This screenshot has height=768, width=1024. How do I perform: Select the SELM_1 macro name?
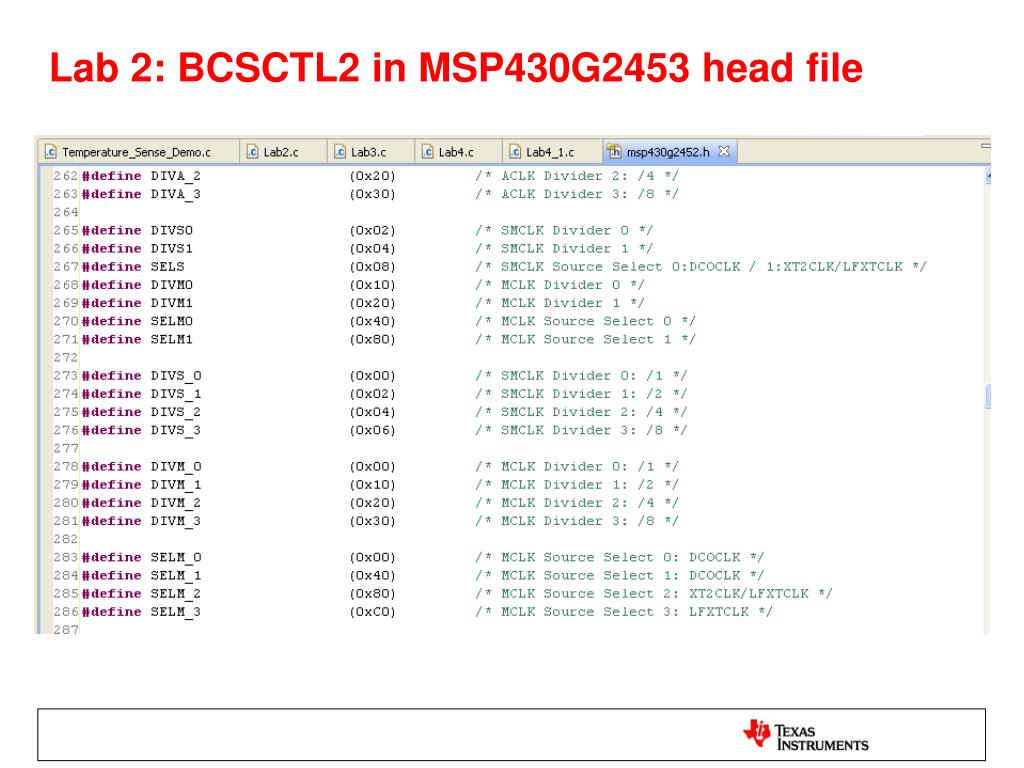(176, 576)
